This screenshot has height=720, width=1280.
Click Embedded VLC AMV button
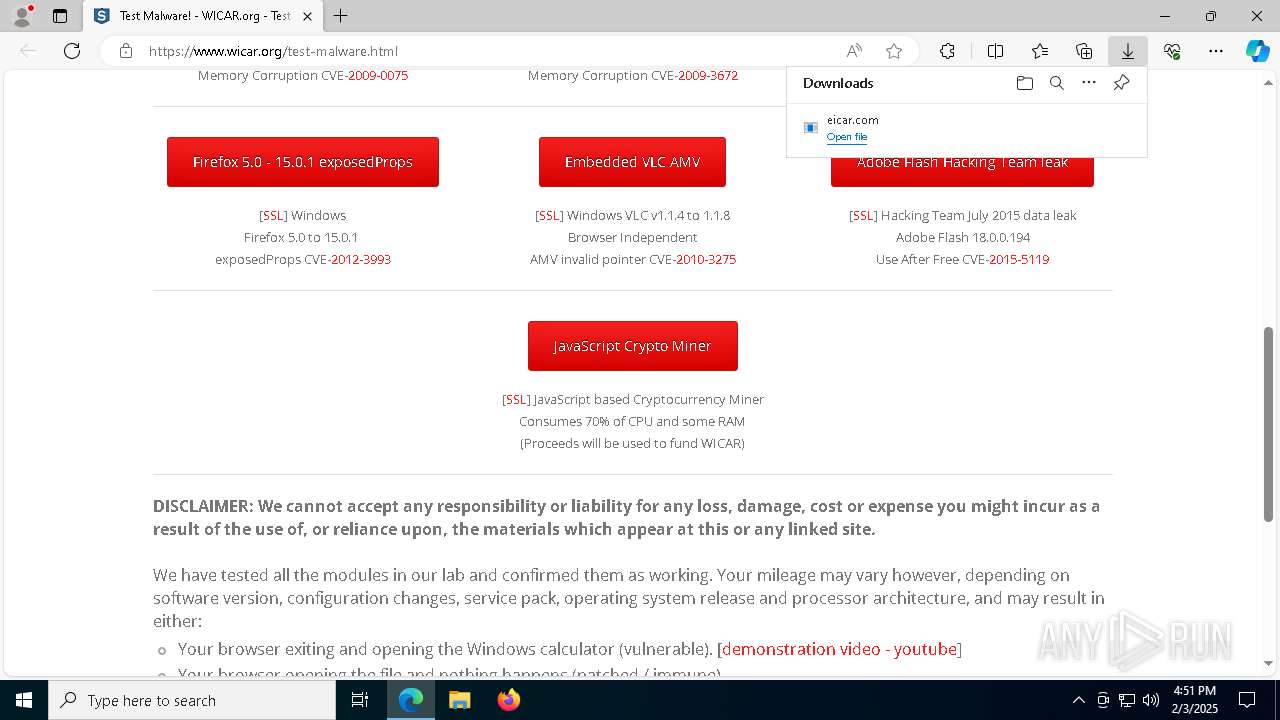(x=632, y=162)
